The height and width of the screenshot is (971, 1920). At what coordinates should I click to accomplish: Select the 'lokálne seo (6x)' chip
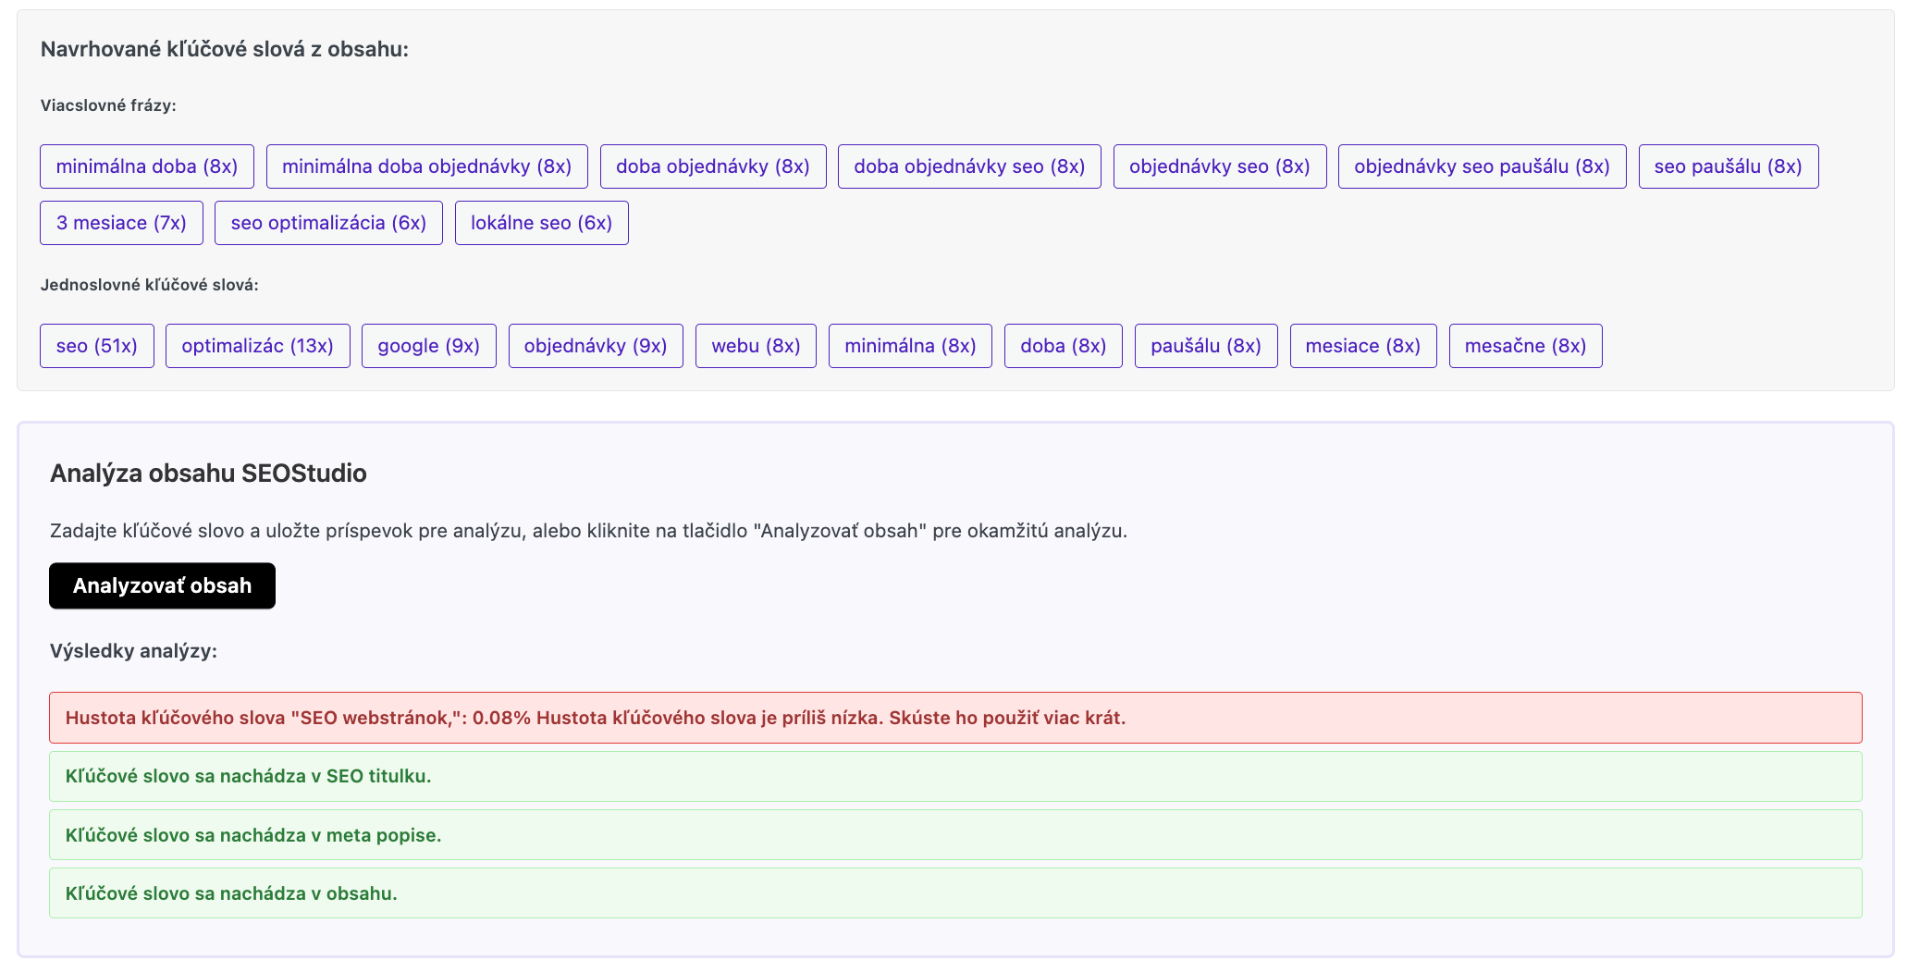click(x=541, y=223)
